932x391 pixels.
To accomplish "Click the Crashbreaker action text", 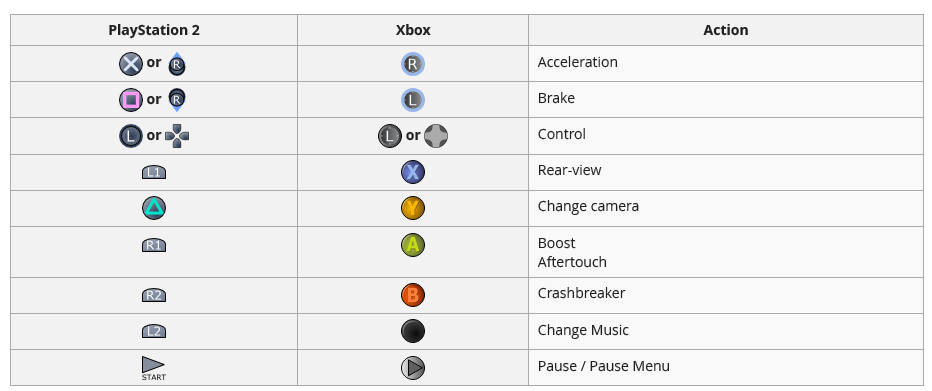I will pos(581,293).
